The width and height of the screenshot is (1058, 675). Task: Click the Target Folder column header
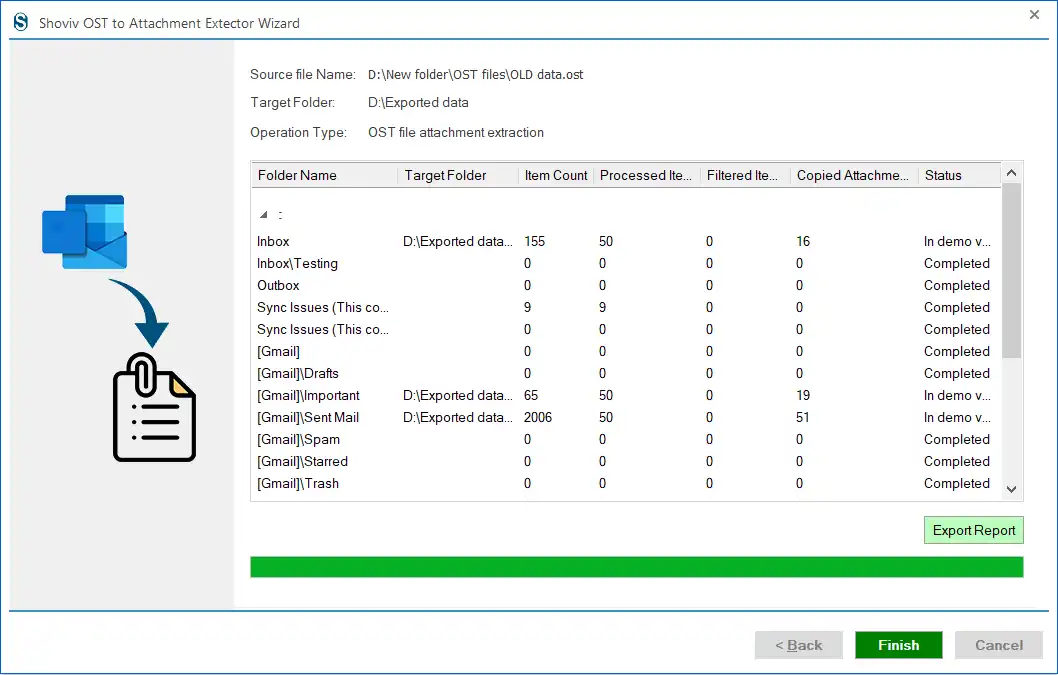click(457, 175)
